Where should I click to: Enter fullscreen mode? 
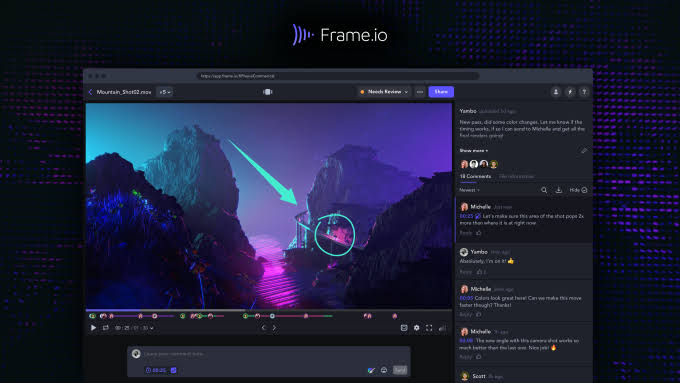click(429, 328)
